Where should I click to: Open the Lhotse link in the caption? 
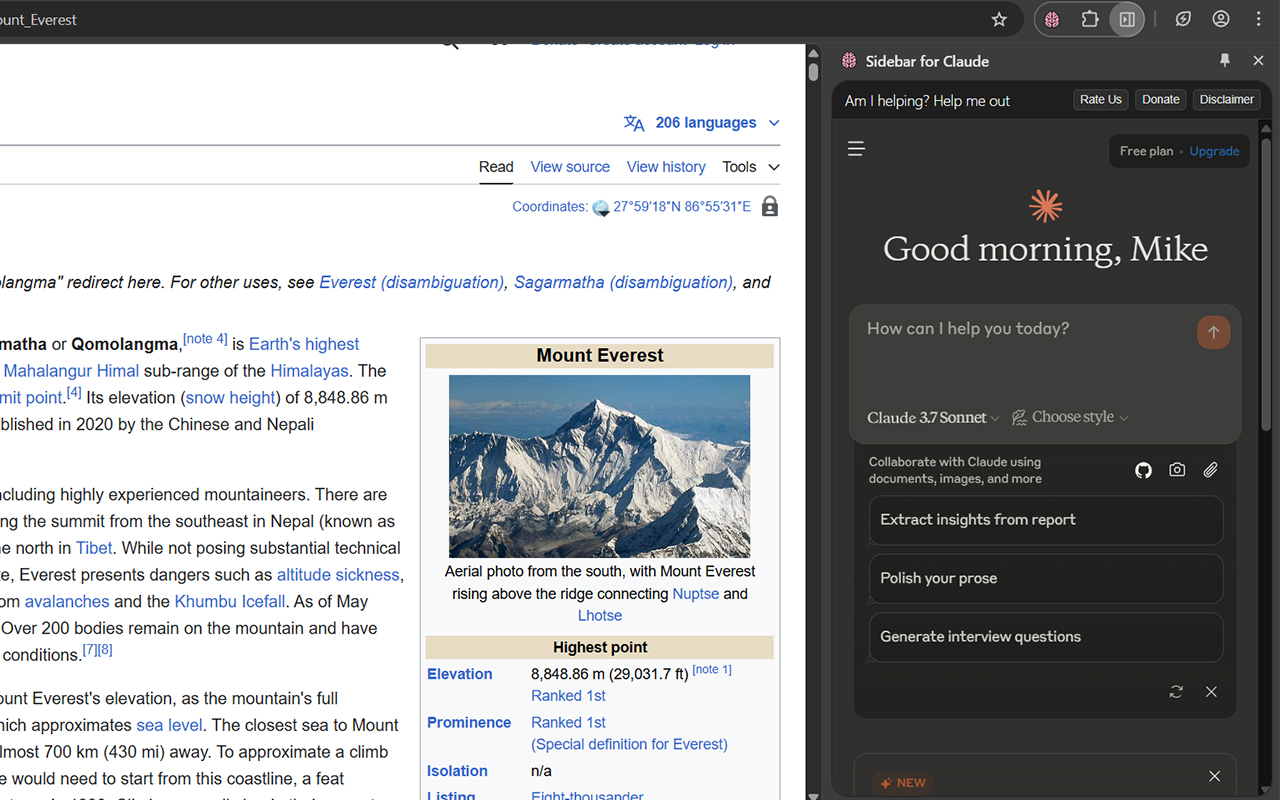click(x=600, y=616)
